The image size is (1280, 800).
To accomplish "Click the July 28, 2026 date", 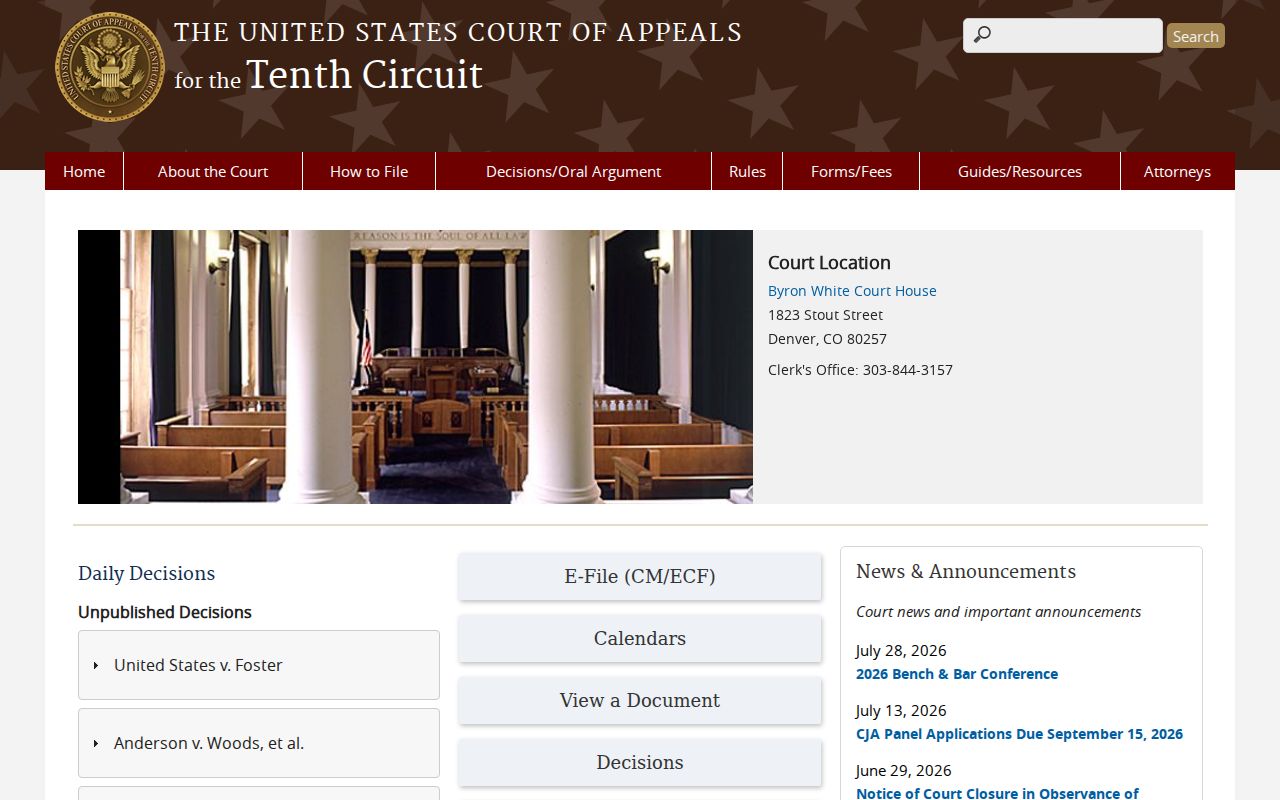I will (x=901, y=650).
